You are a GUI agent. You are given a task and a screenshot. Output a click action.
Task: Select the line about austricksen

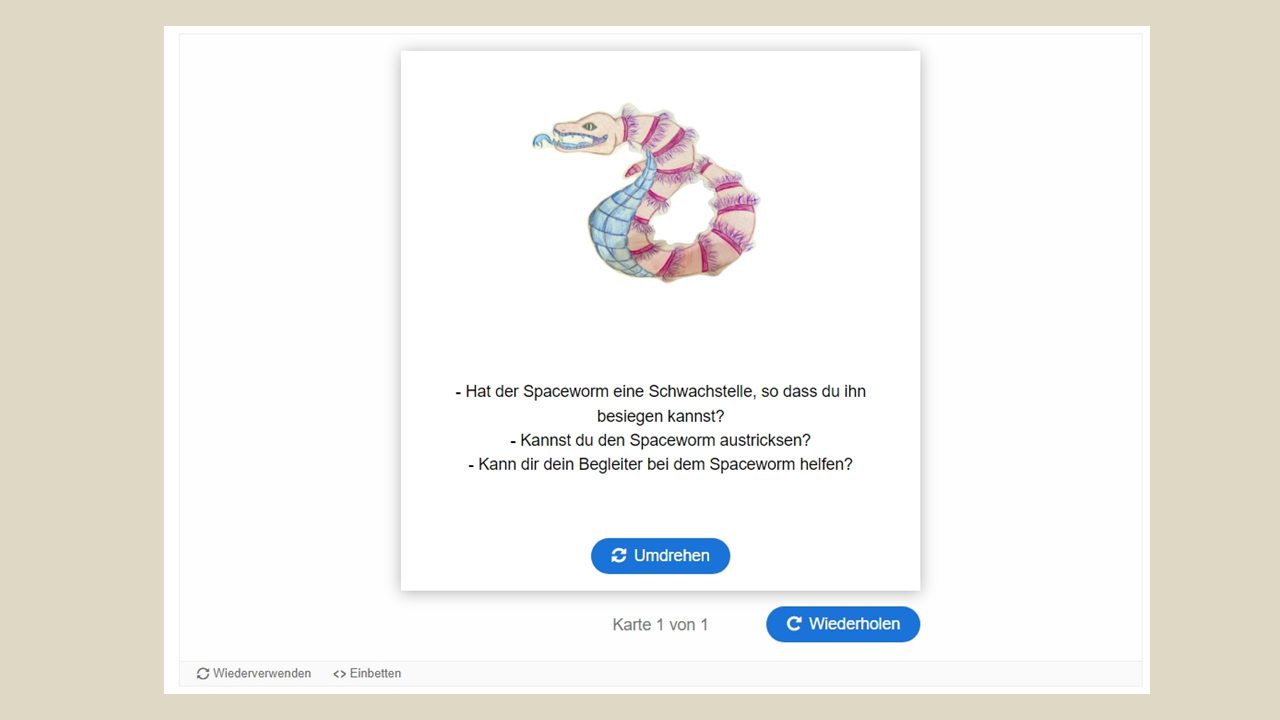[x=660, y=440]
